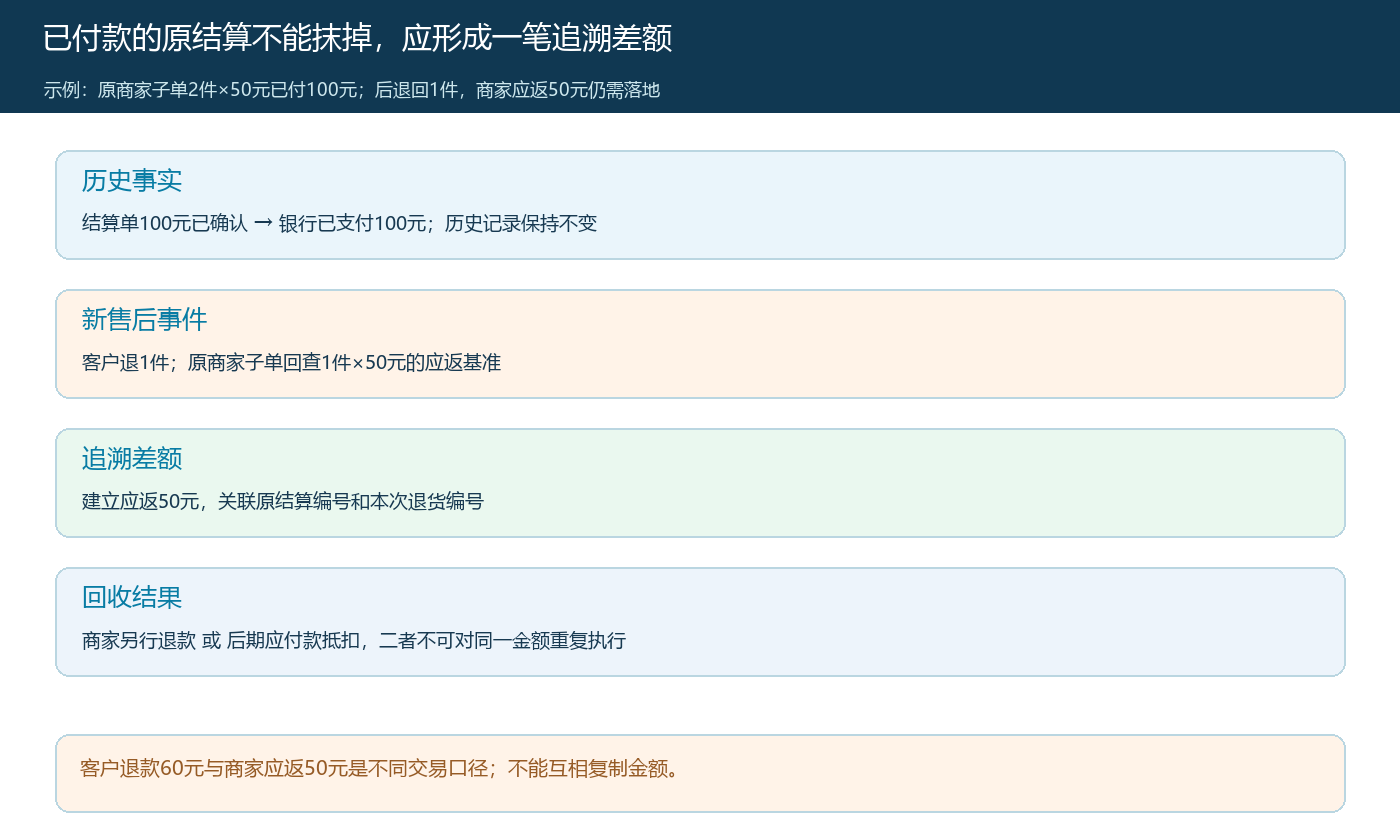
Task: Select the 示例 subtitle line in header
Action: click(x=352, y=90)
